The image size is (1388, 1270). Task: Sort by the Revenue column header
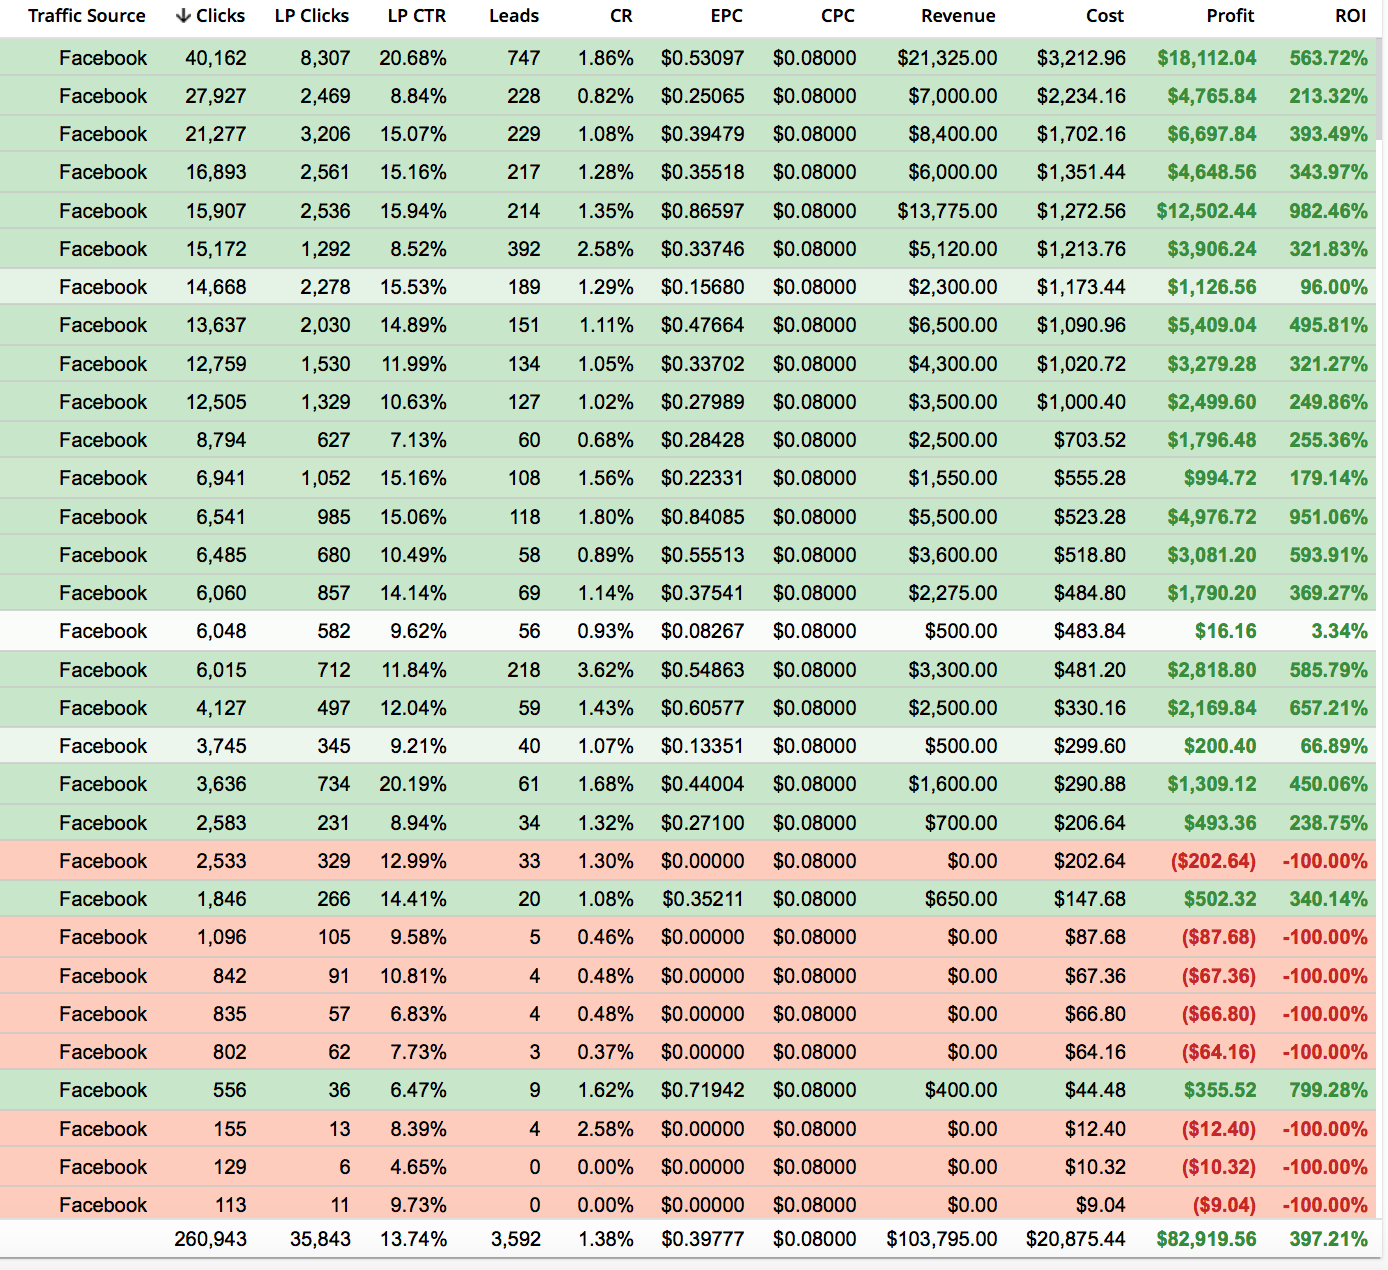pos(958,16)
